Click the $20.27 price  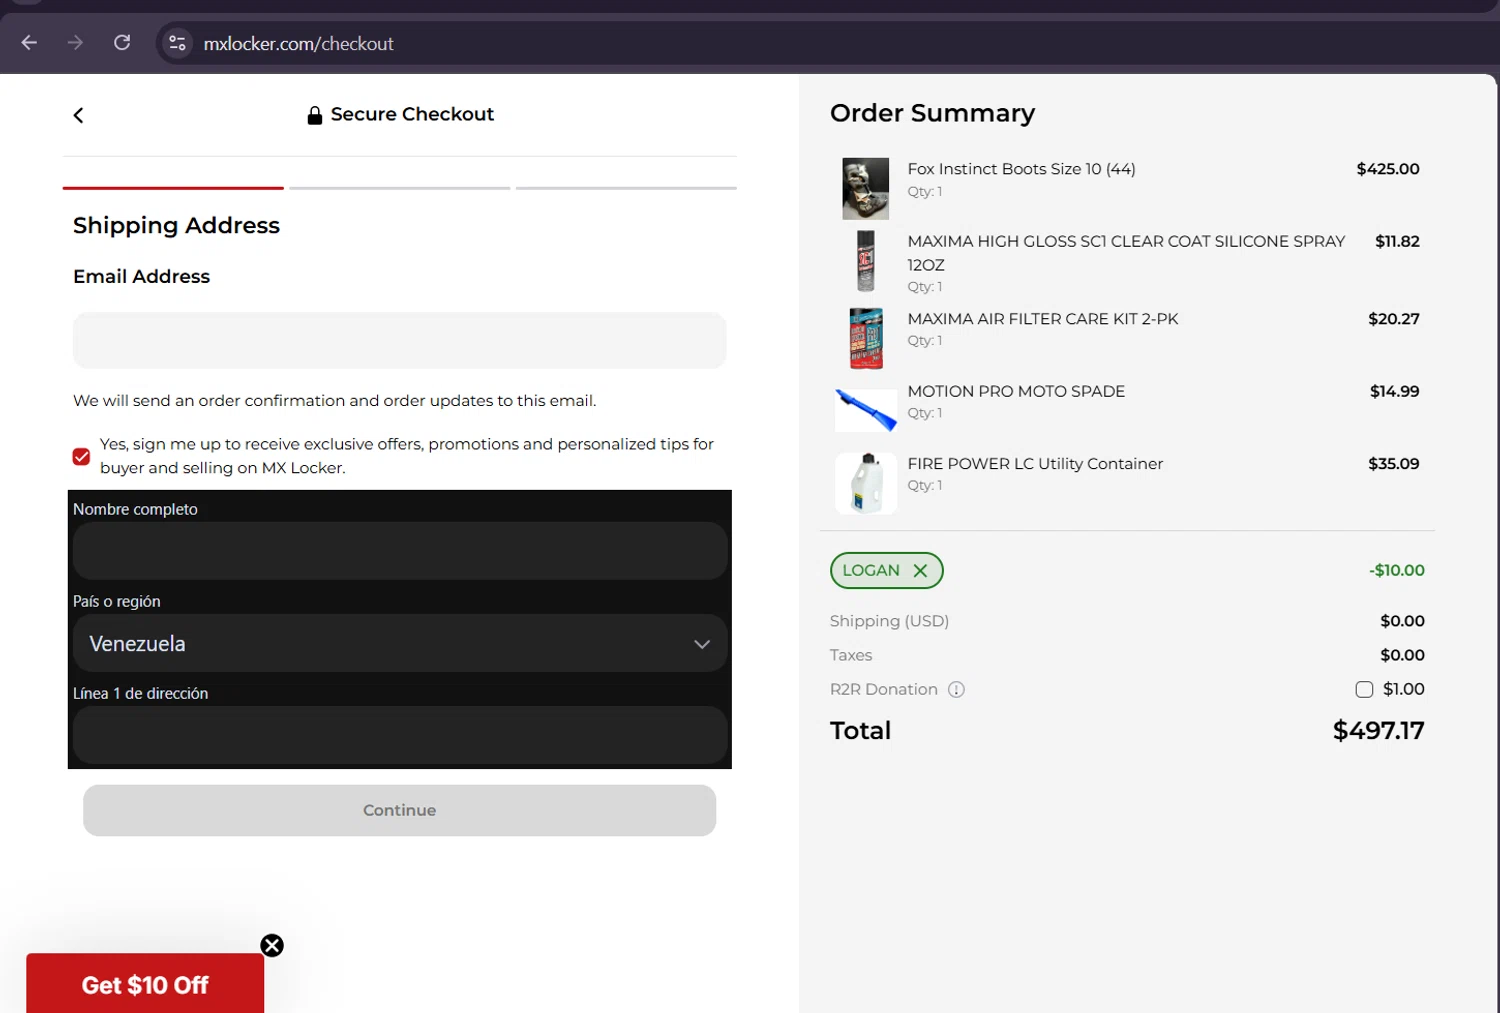(1393, 319)
